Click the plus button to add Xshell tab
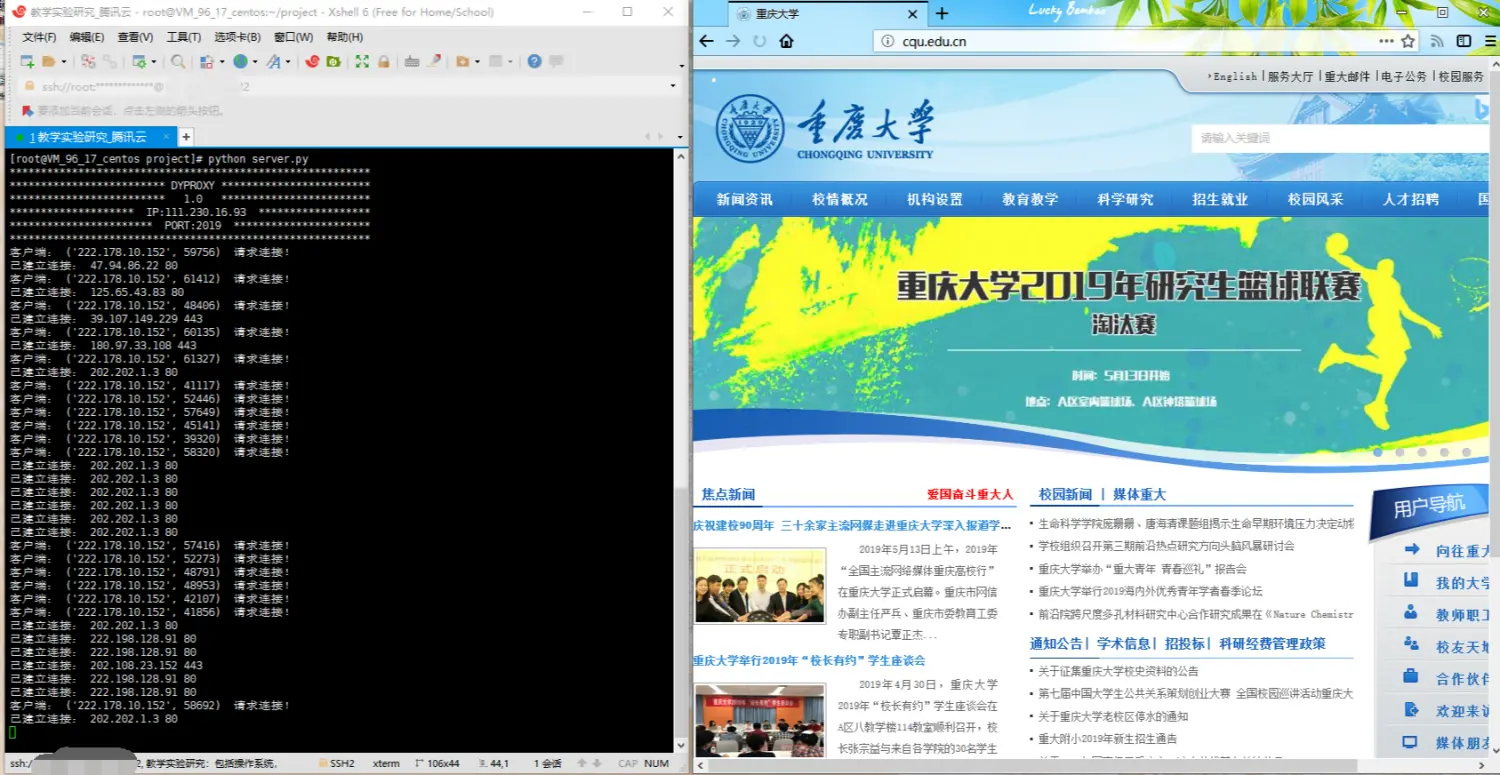This screenshot has height=775, width=1500. coord(186,137)
